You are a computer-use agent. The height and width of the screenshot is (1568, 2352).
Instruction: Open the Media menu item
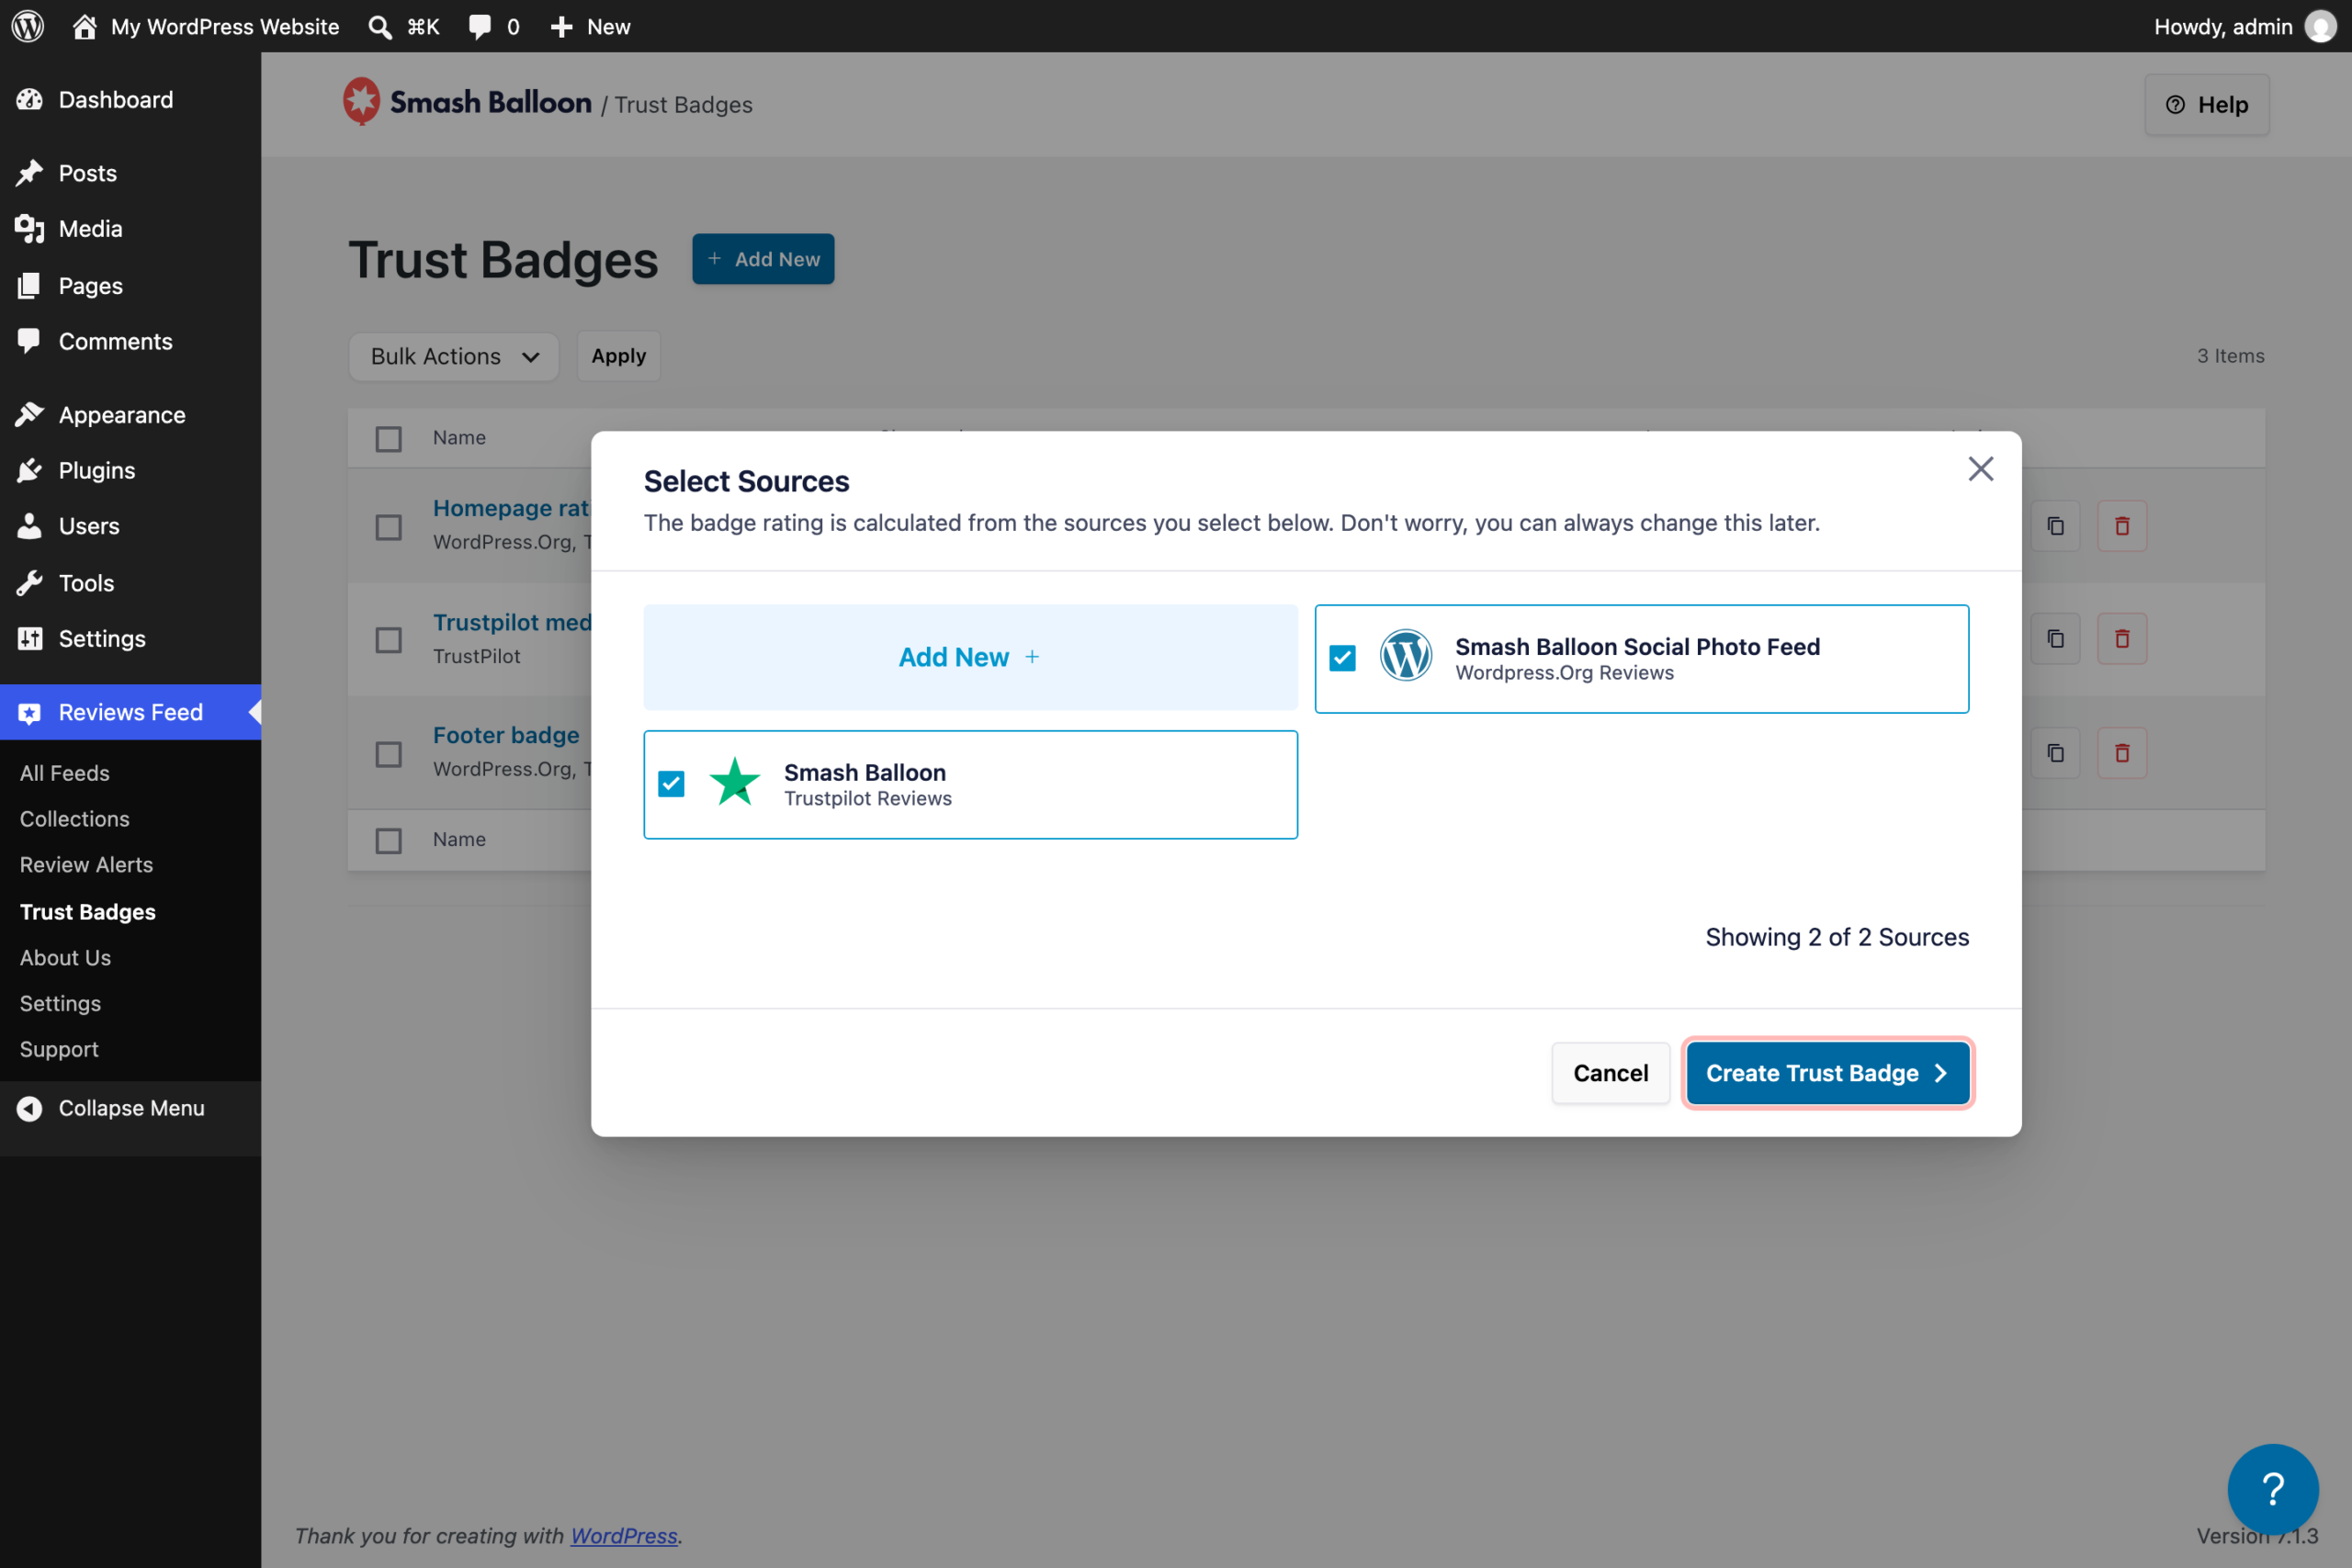[130, 229]
